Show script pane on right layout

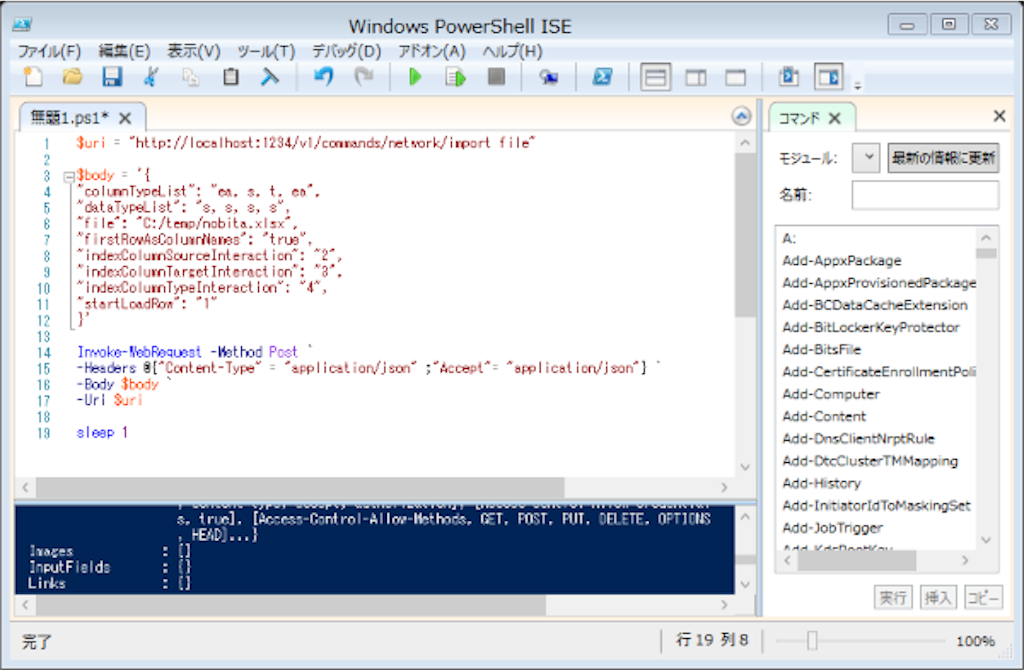click(696, 77)
